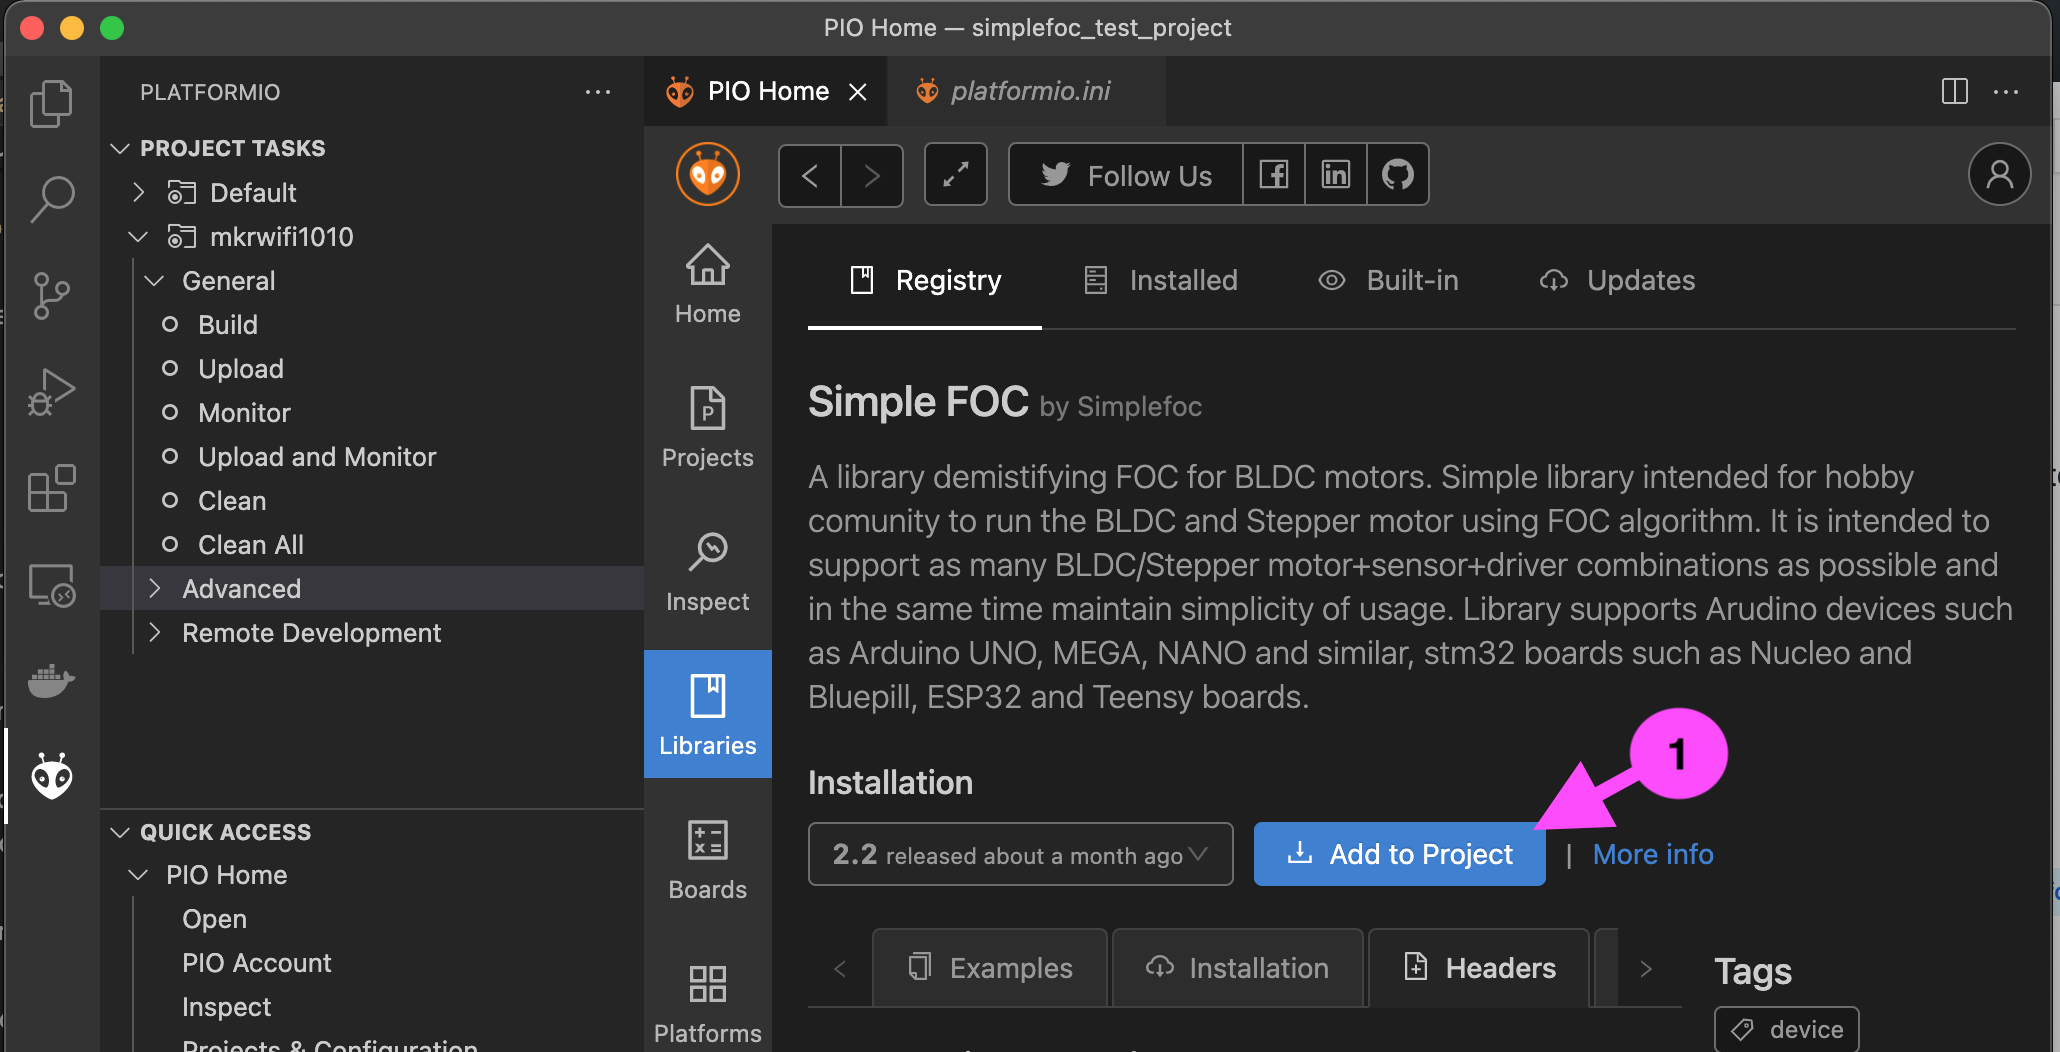Viewport: 2060px width, 1052px height.
Task: Open Boards in PIO sidebar
Action: 707,860
